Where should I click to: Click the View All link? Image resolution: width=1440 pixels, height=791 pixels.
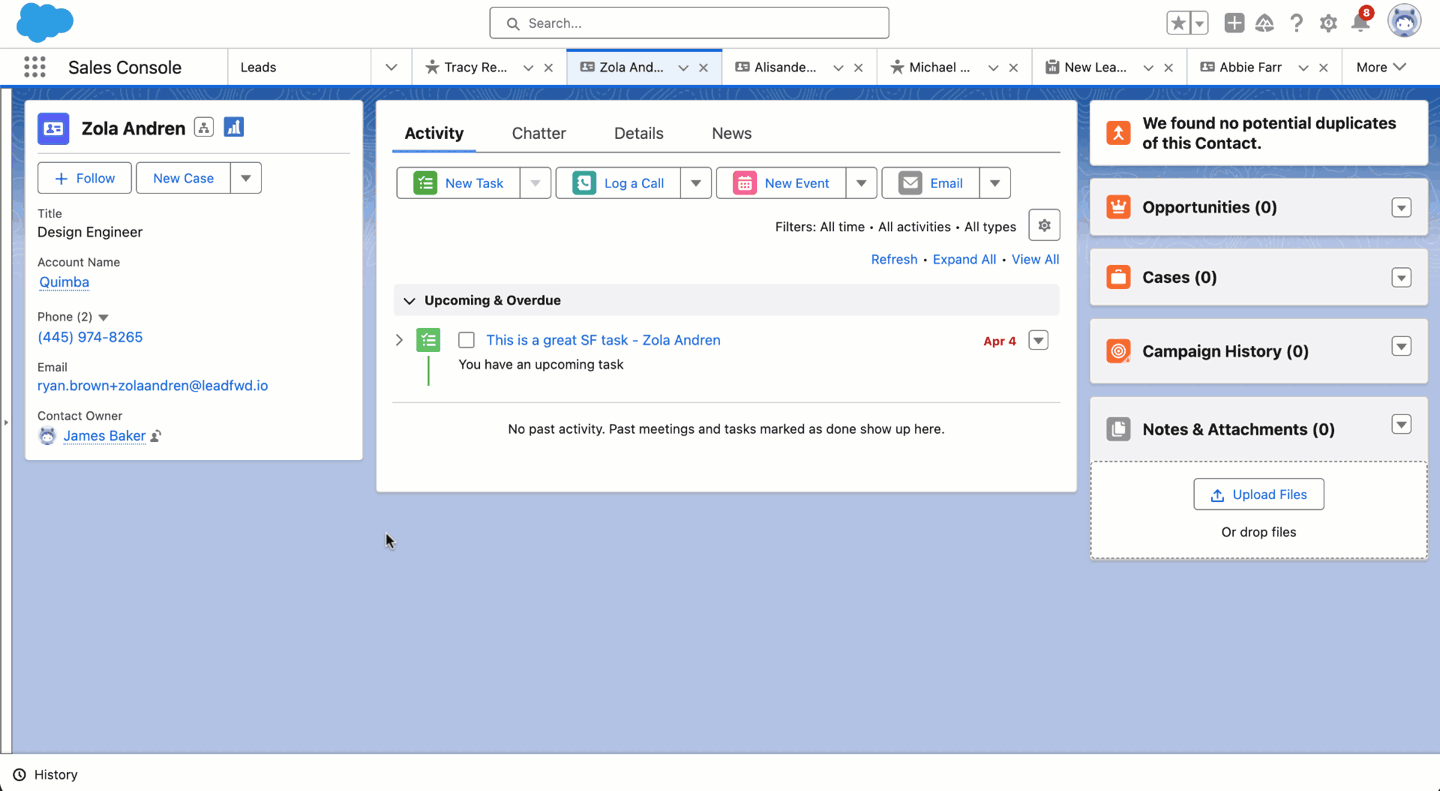pyautogui.click(x=1035, y=259)
